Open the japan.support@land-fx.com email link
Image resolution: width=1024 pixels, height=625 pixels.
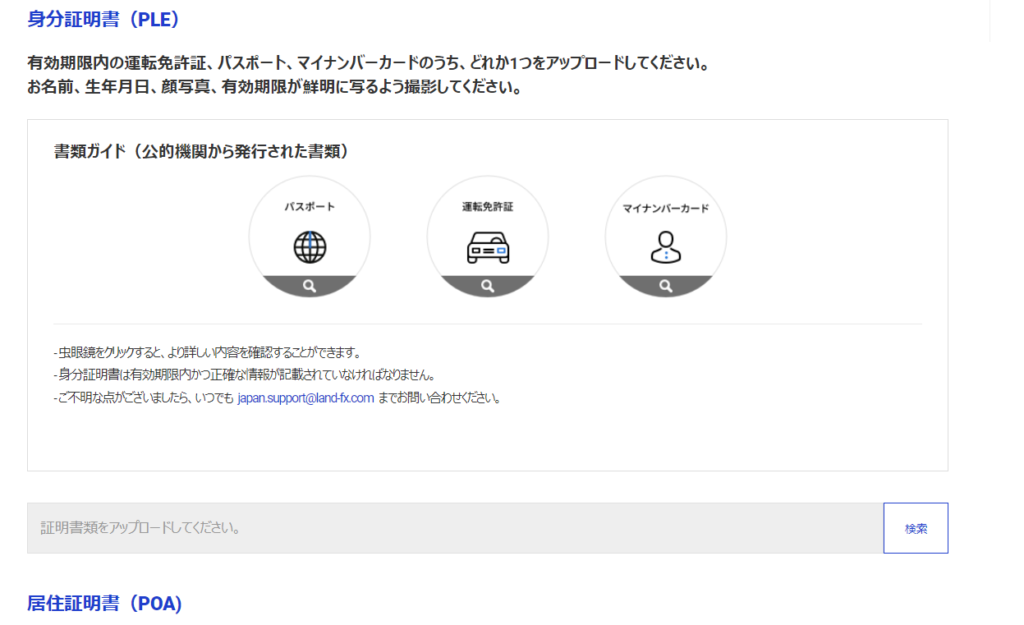(306, 398)
